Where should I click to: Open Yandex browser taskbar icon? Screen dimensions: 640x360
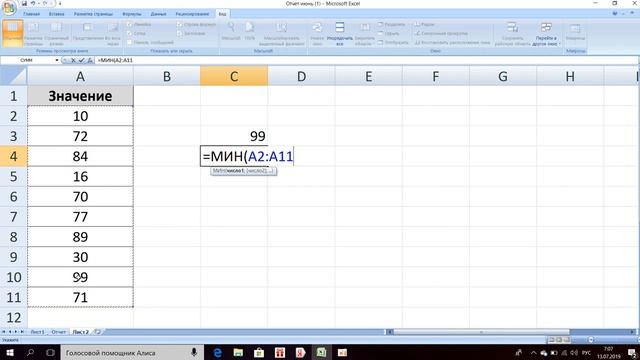pos(300,352)
